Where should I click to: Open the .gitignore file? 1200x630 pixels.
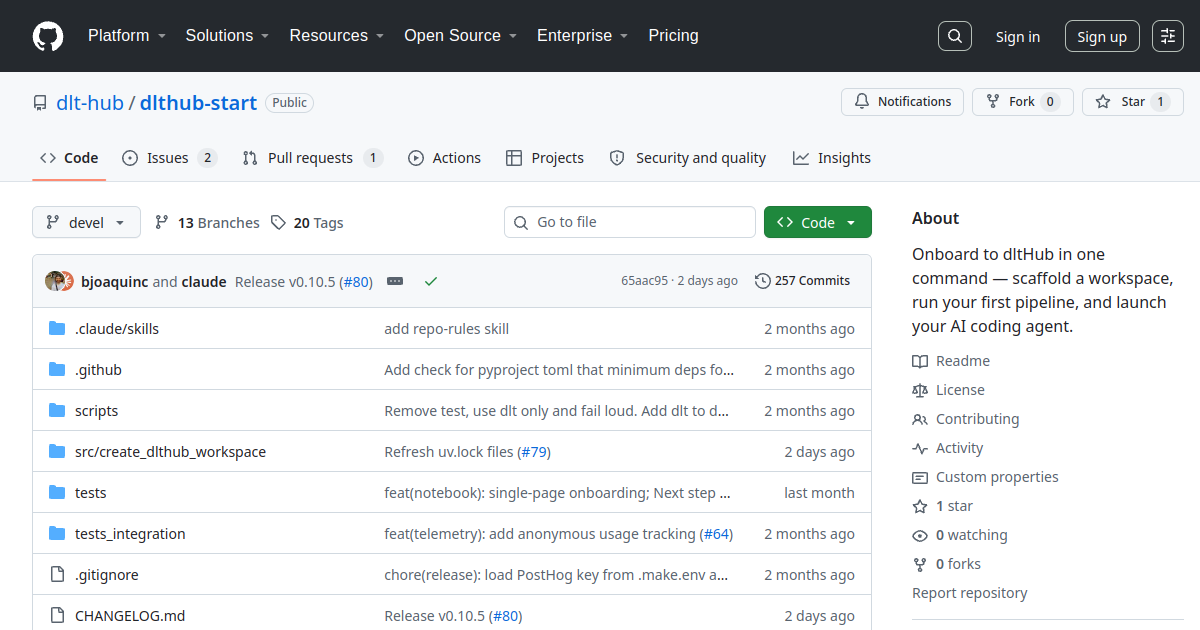(x=107, y=575)
